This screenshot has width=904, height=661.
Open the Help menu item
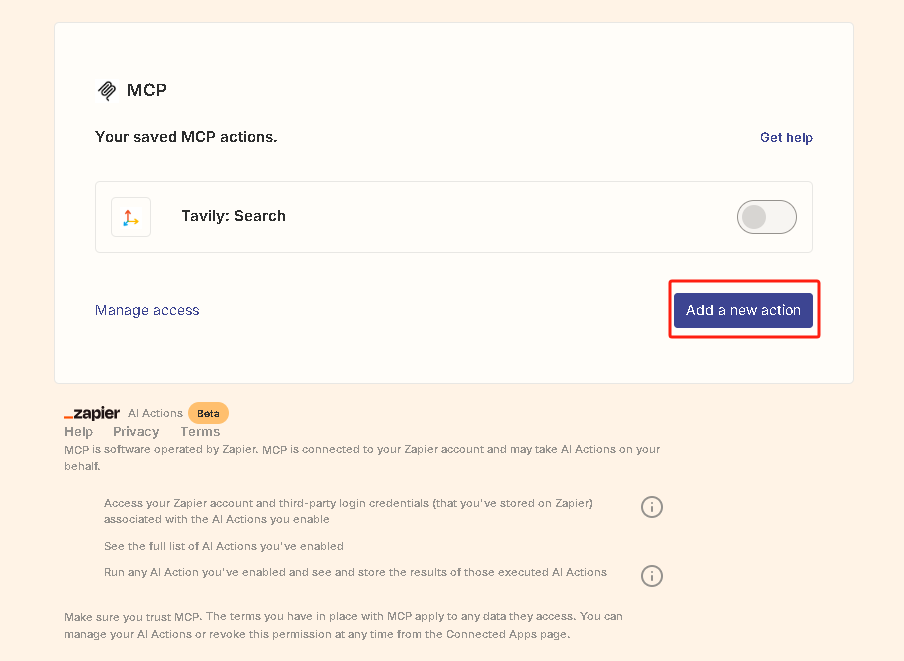(78, 431)
